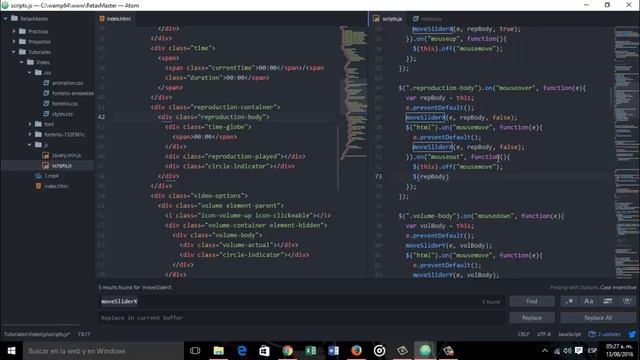Expand the Practicas folder arrow
The height and width of the screenshot is (360, 640).
[x=14, y=31]
